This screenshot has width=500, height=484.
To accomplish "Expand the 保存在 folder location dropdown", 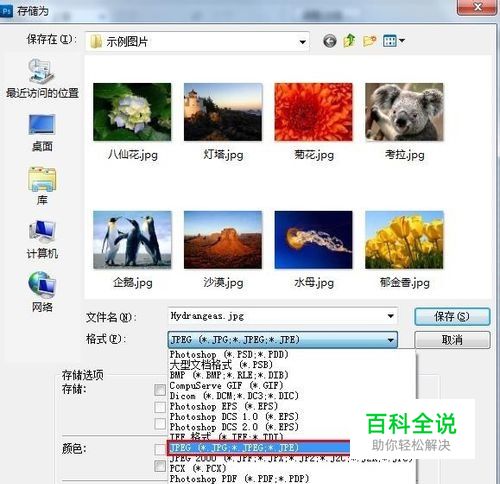I will click(302, 42).
